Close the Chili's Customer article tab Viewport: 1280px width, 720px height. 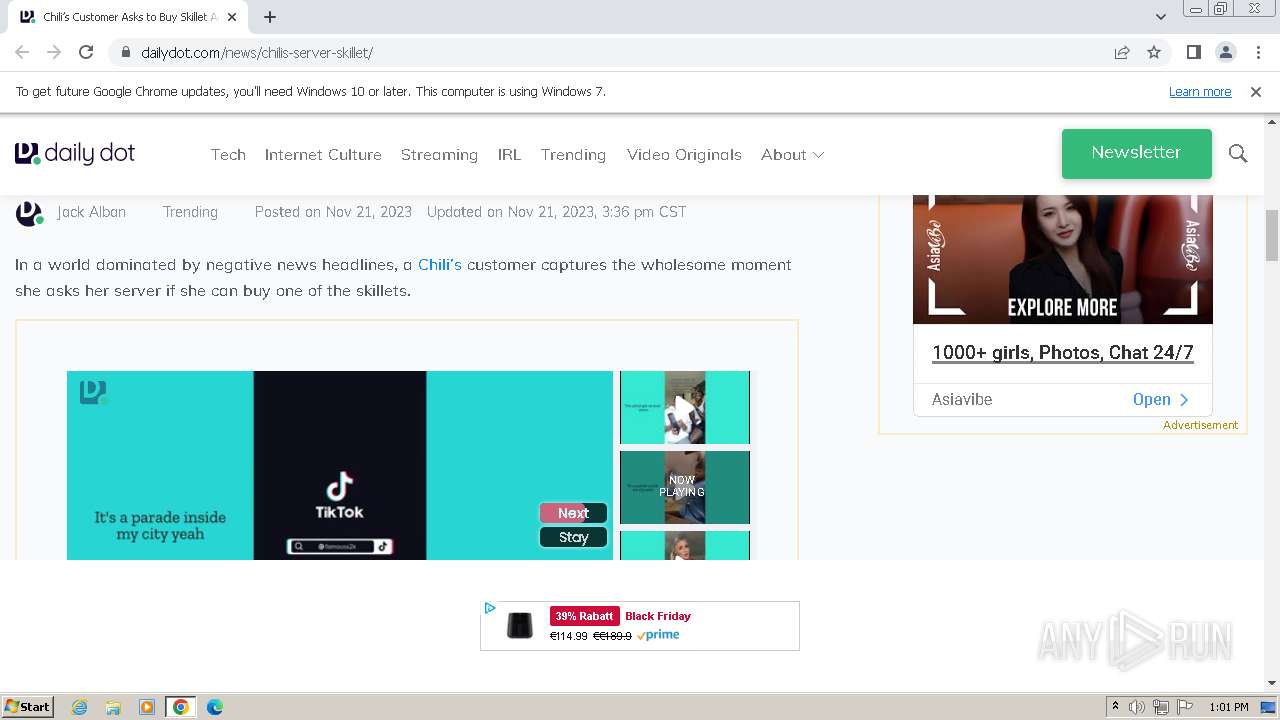tap(232, 17)
